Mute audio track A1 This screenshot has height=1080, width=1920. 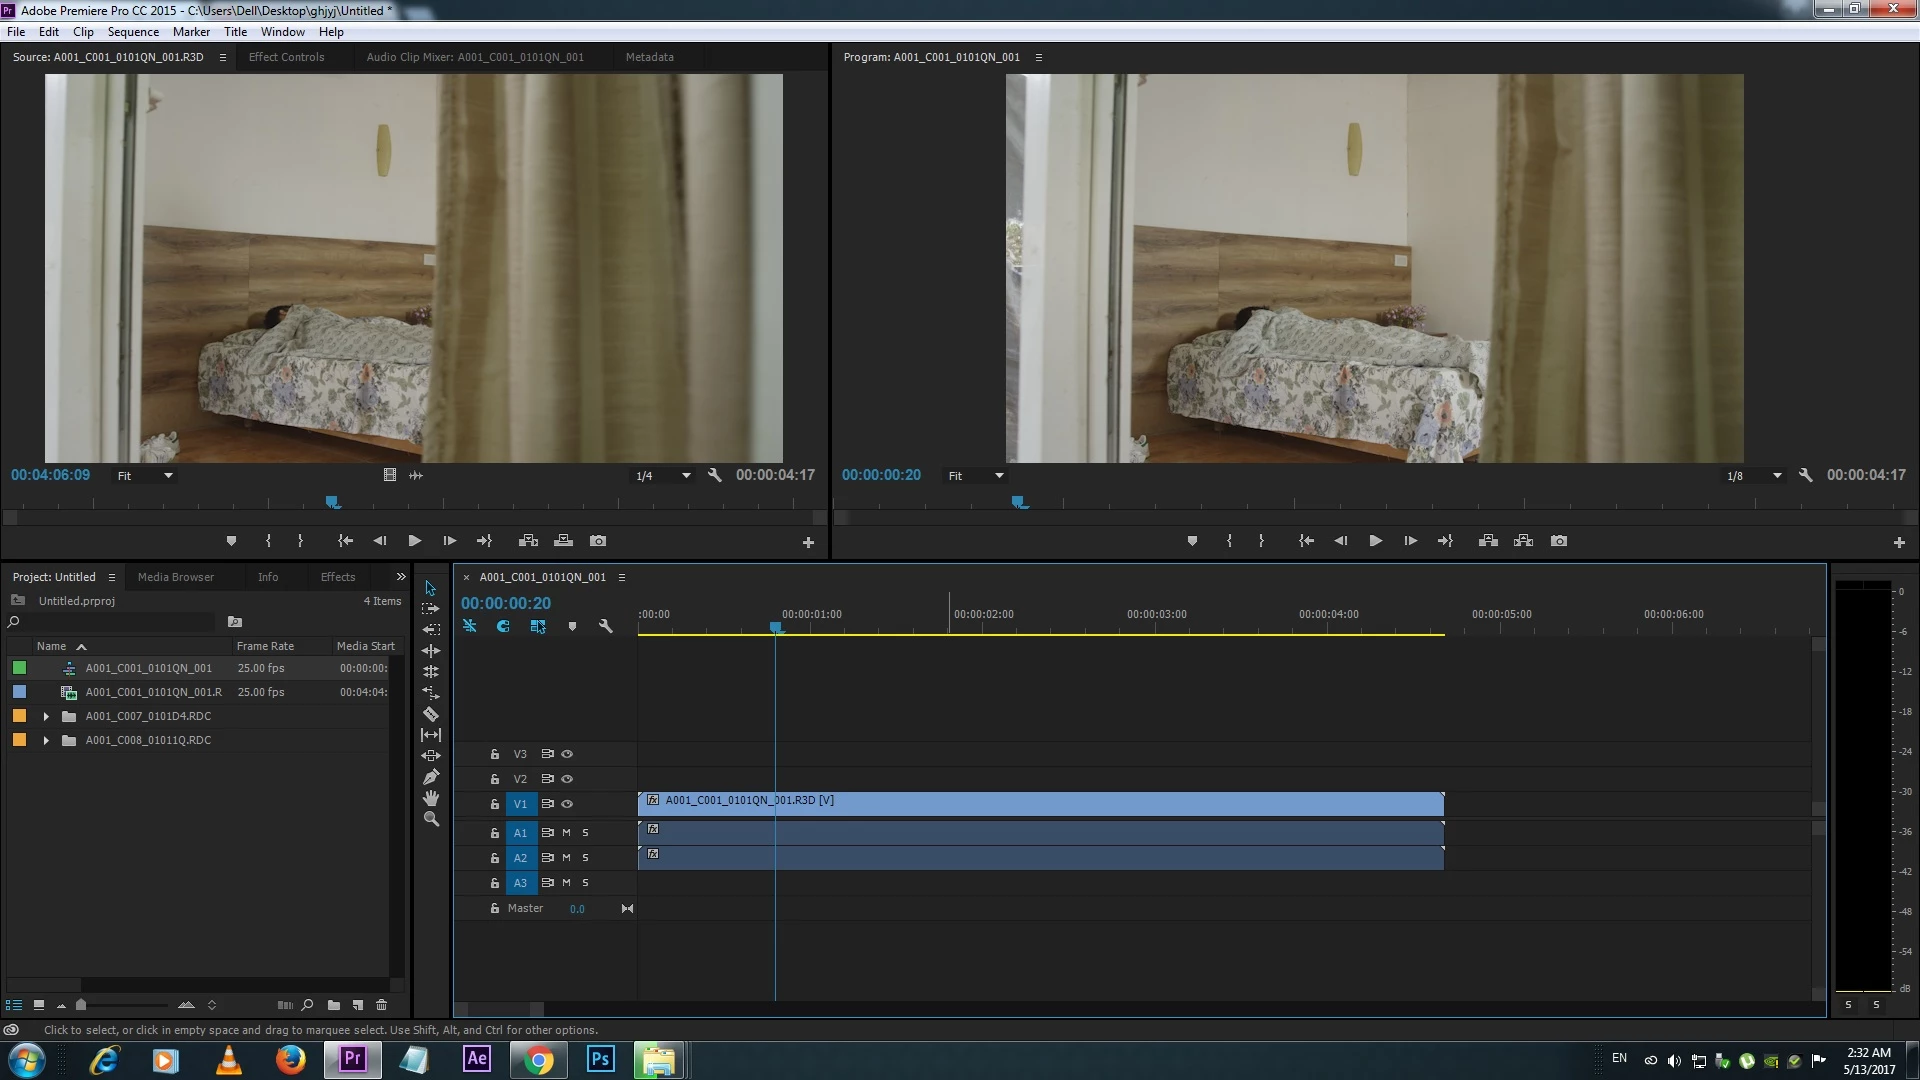click(x=566, y=832)
